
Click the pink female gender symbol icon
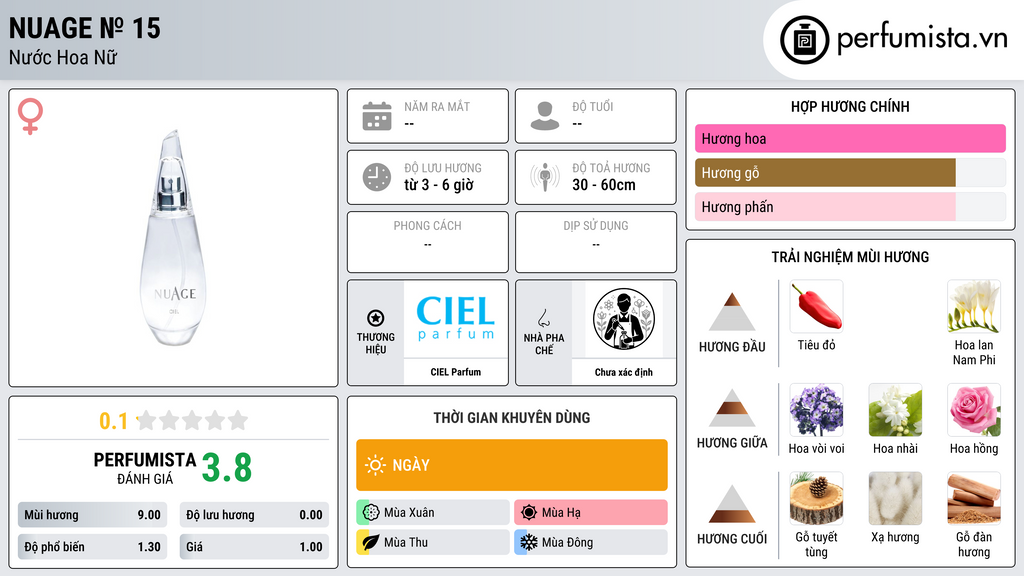click(x=30, y=116)
